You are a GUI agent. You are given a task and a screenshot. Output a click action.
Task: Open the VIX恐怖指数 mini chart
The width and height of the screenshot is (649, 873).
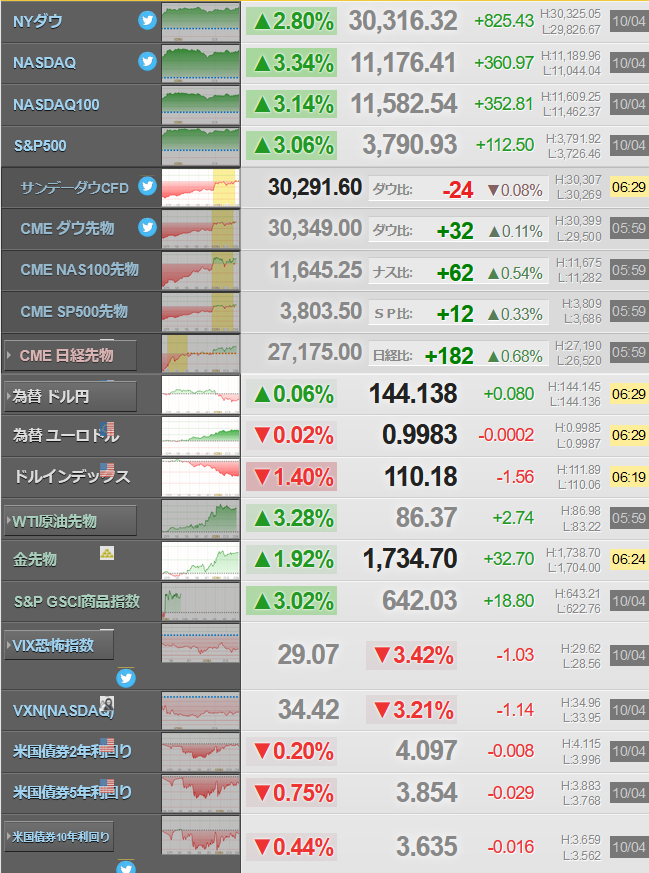201,643
